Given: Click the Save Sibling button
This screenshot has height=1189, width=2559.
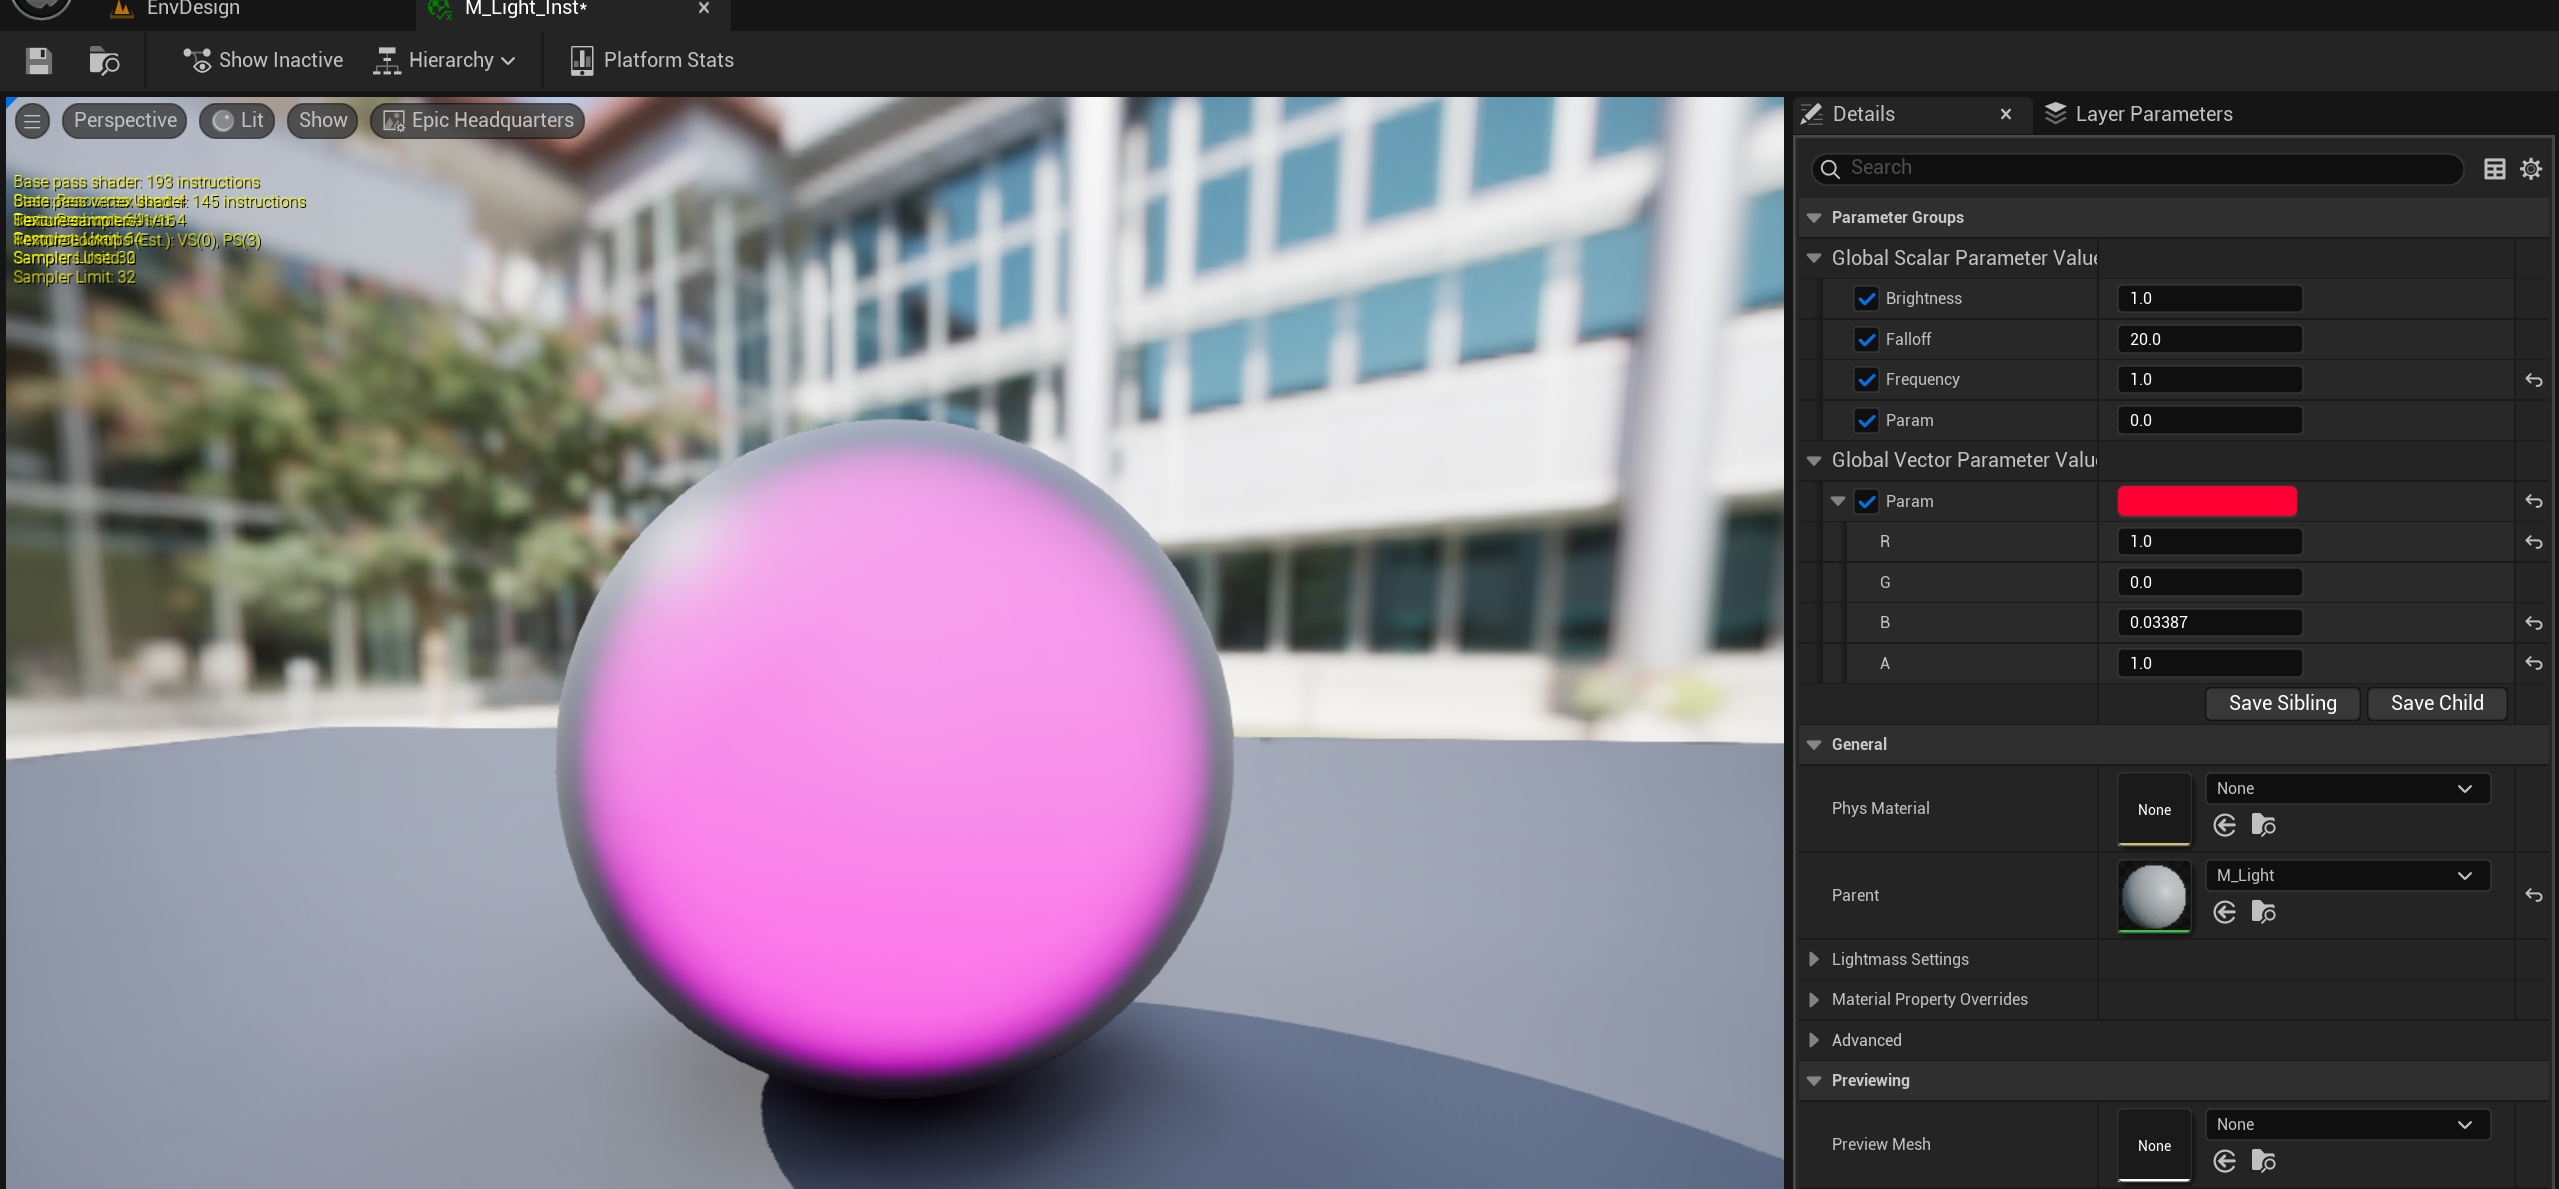Looking at the screenshot, I should coord(2282,703).
